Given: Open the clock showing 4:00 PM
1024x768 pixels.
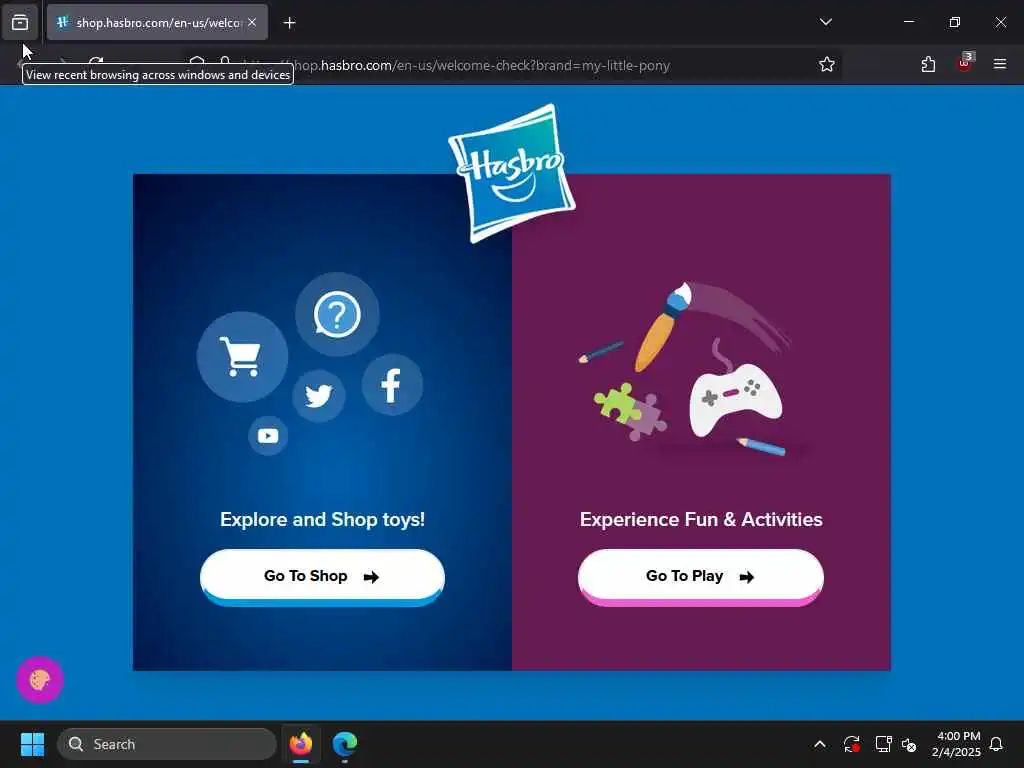Looking at the screenshot, I should (x=957, y=744).
